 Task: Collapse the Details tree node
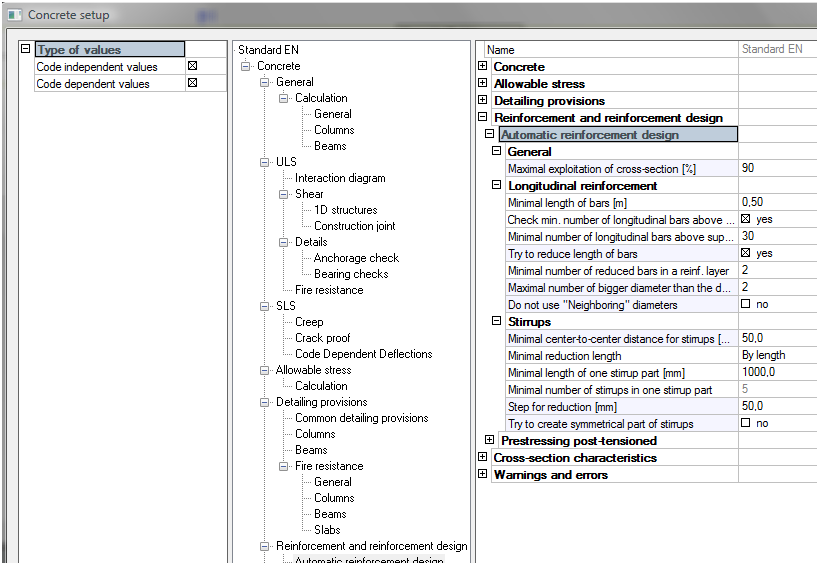click(283, 242)
